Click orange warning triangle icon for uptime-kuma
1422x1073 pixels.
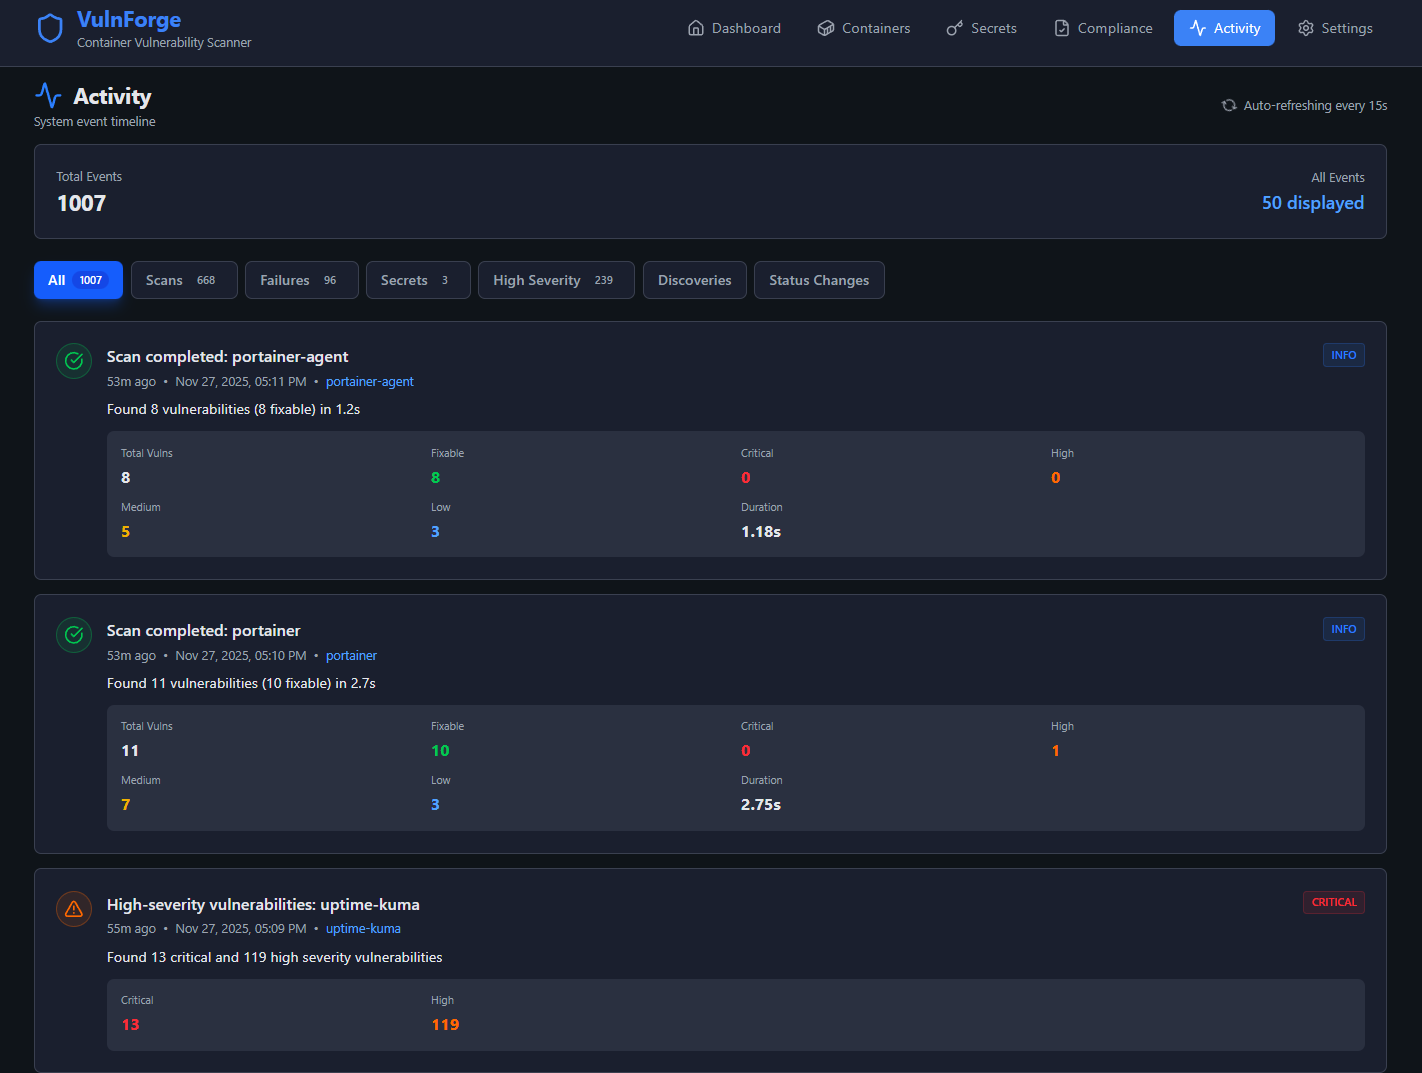tap(74, 909)
